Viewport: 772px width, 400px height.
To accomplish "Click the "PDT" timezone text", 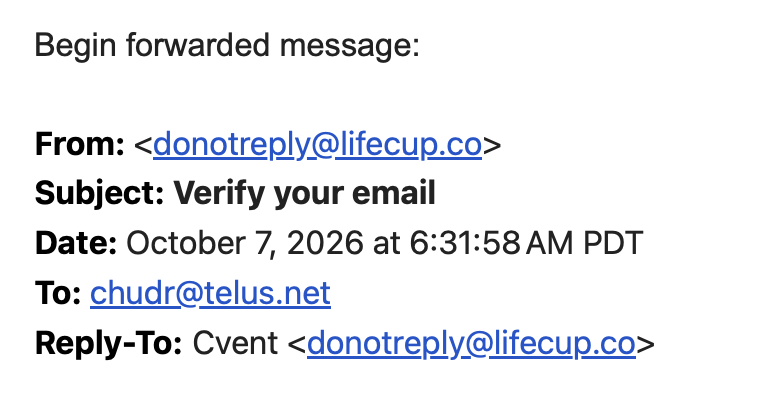I will pos(613,244).
